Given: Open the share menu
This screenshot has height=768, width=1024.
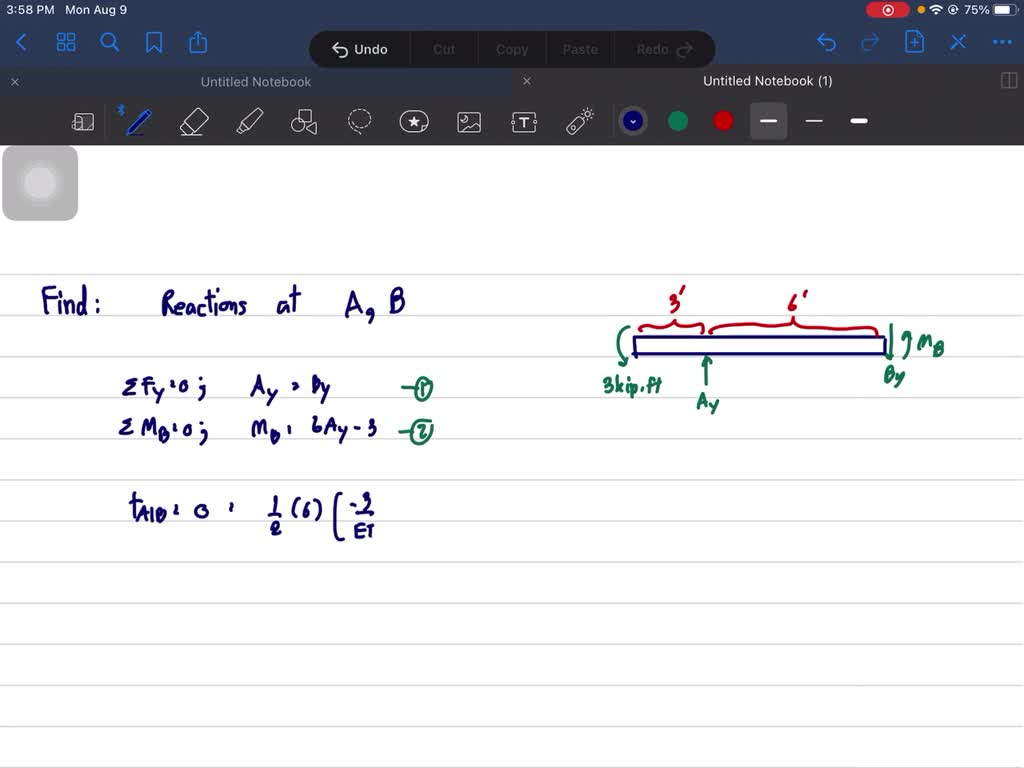Looking at the screenshot, I should (x=197, y=42).
